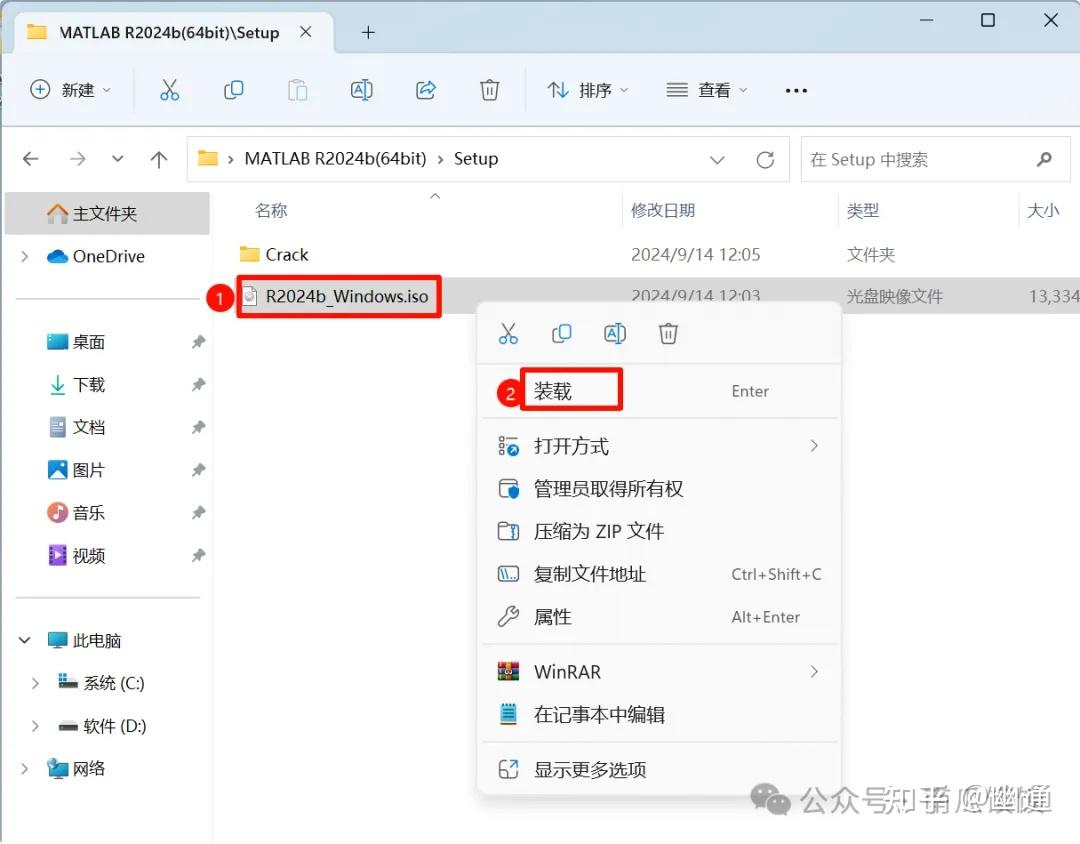Click the Rename icon in the toolbar
The width and height of the screenshot is (1080, 844).
[x=361, y=90]
